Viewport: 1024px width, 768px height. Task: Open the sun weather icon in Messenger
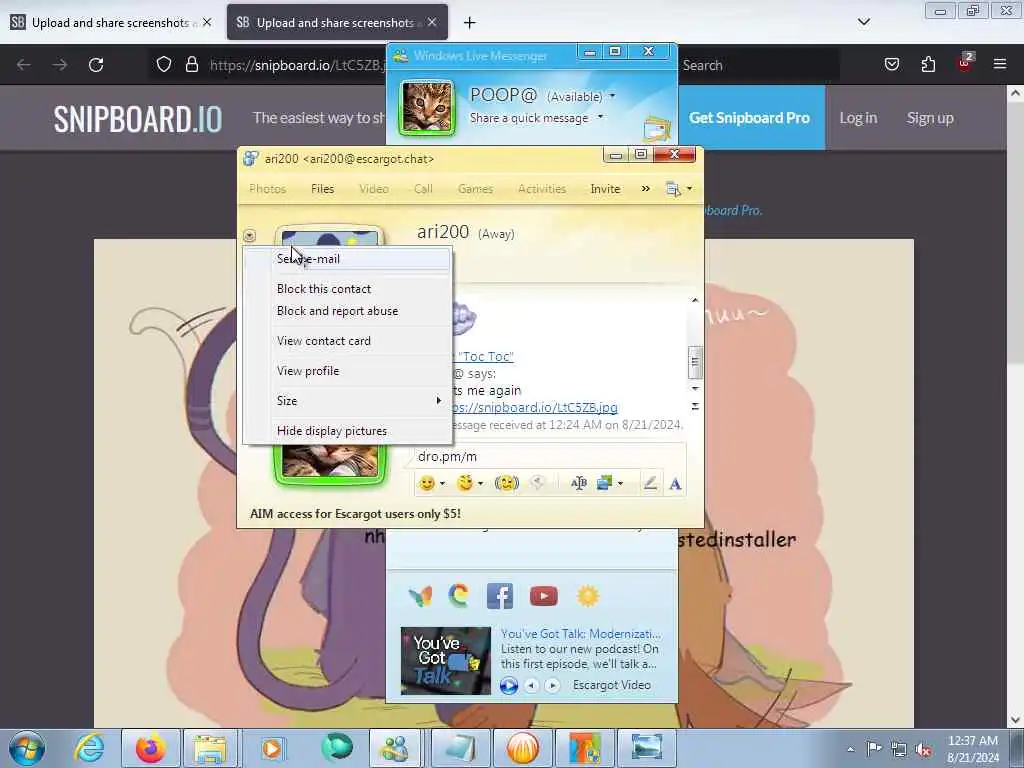(x=588, y=596)
